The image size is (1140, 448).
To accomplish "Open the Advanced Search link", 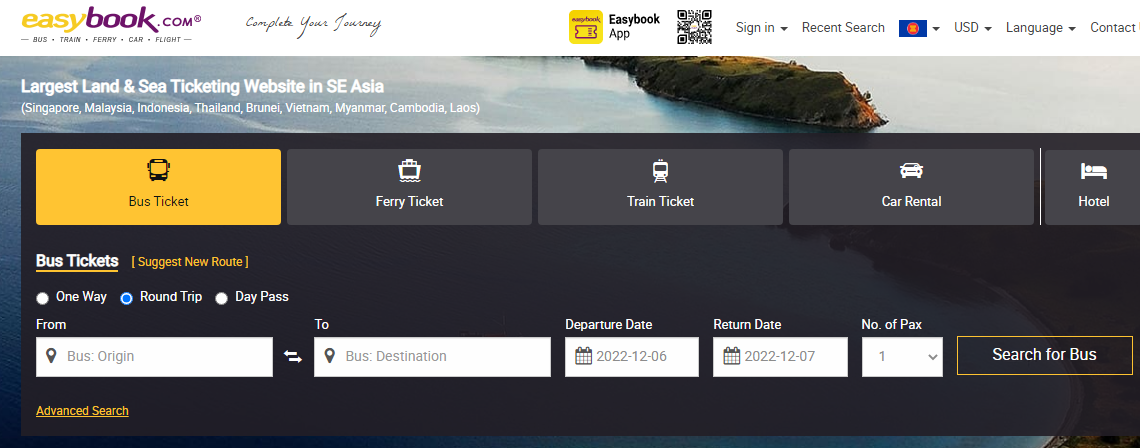I will pyautogui.click(x=82, y=411).
